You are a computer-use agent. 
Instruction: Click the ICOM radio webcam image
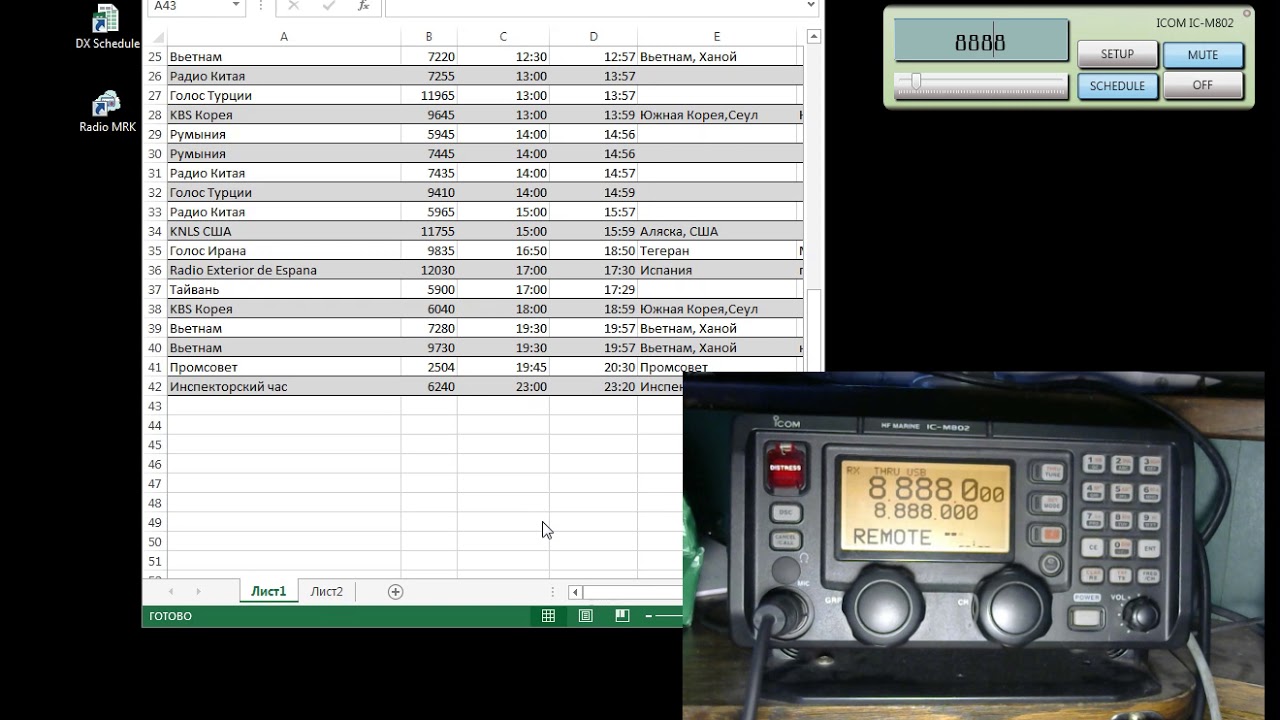973,546
